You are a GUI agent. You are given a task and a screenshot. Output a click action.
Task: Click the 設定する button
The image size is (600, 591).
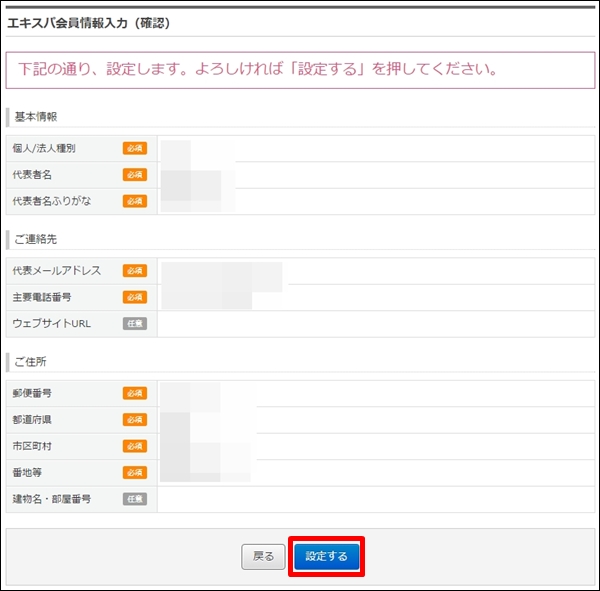[326, 556]
